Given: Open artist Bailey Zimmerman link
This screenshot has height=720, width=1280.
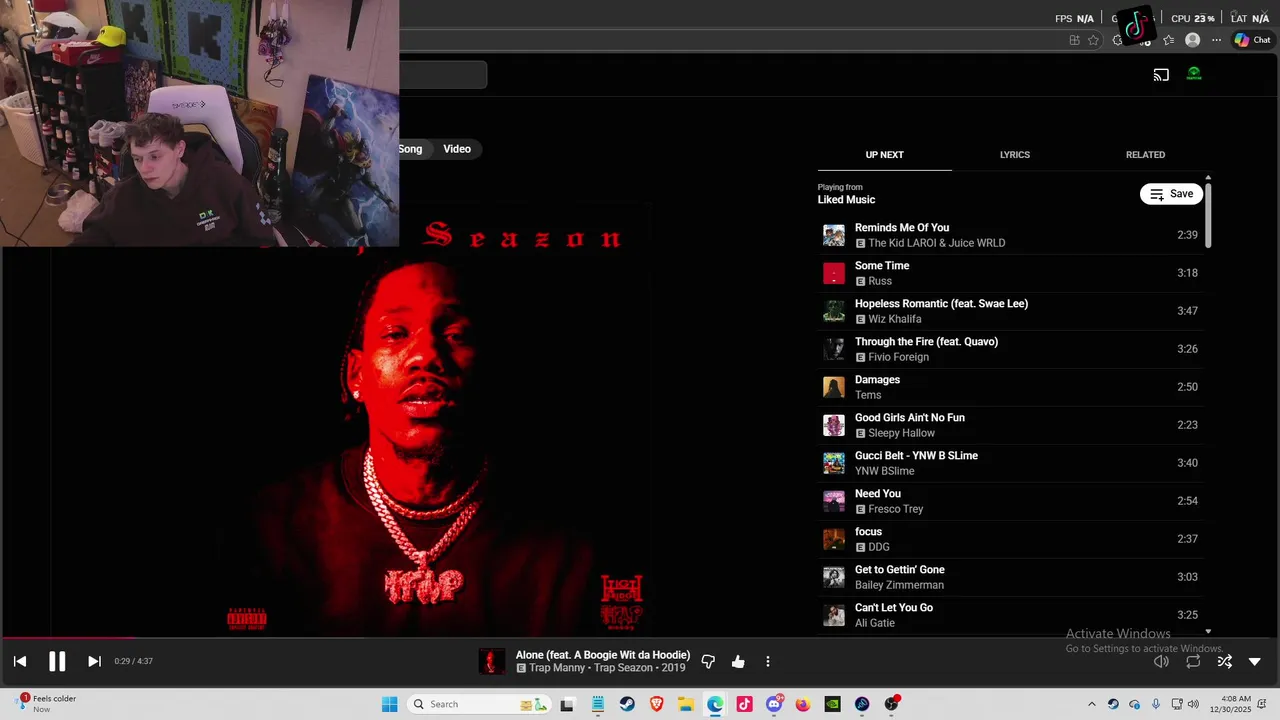Looking at the screenshot, I should pos(899,585).
